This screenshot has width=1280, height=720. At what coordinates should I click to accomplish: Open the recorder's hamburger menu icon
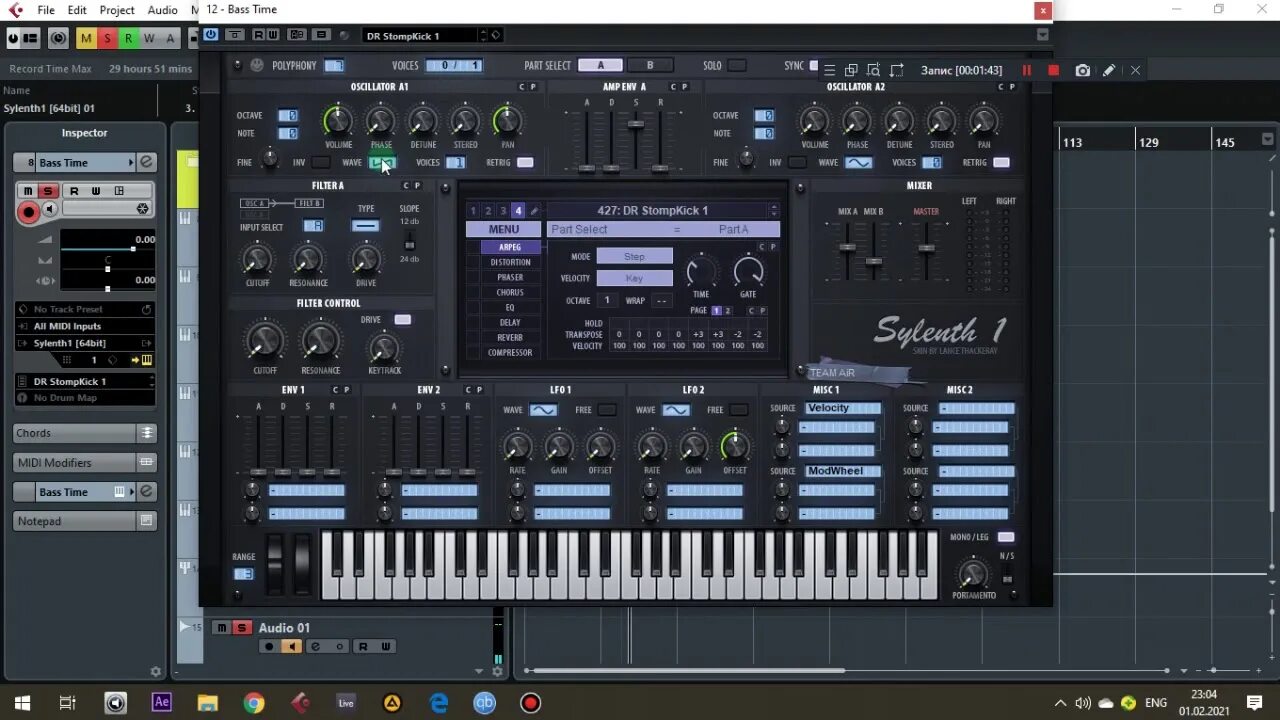(830, 70)
